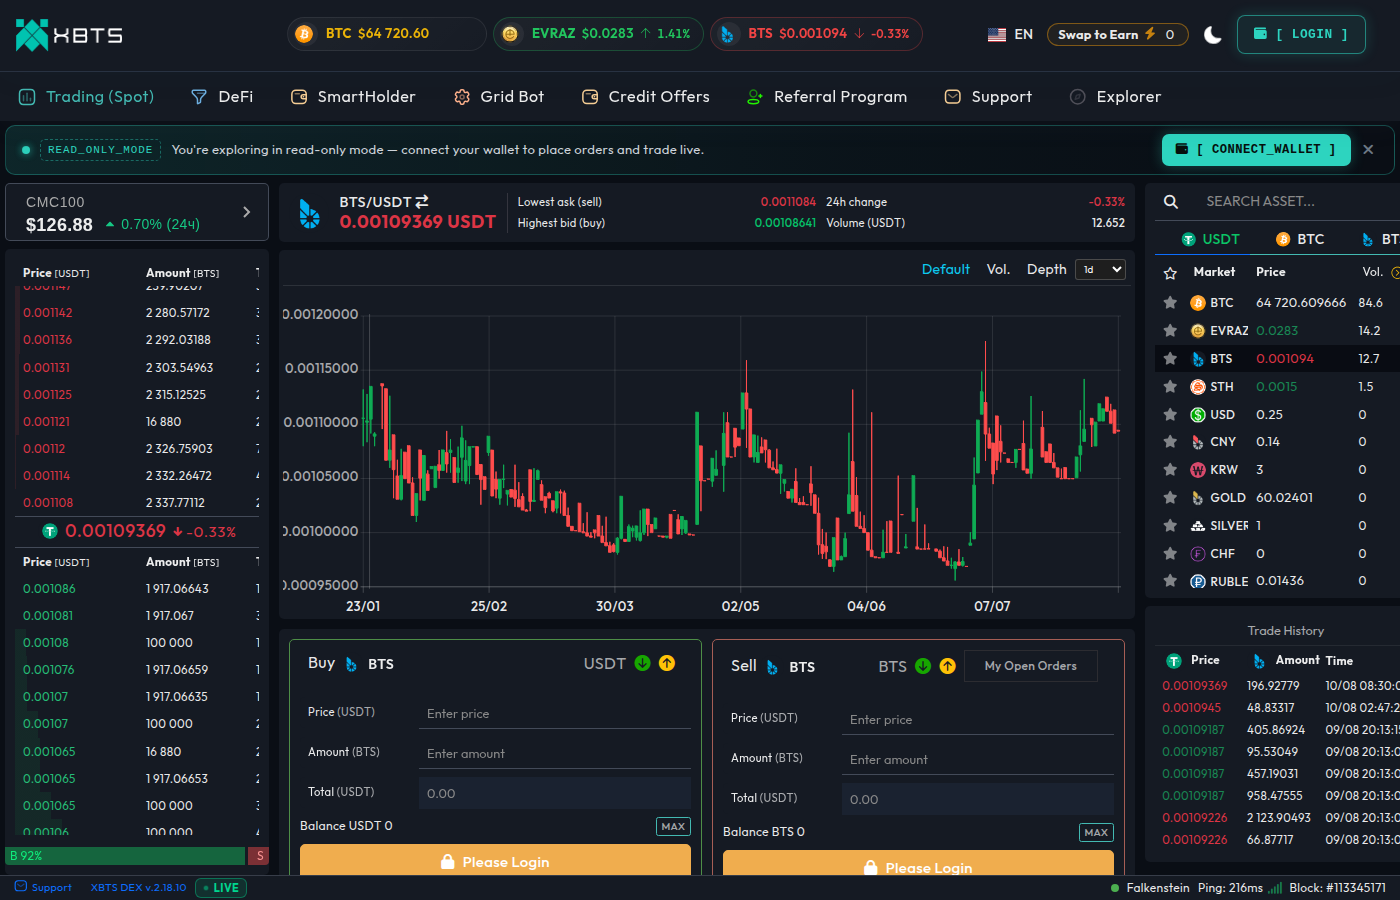Open the 1d chart interval dropdown

click(x=1100, y=269)
